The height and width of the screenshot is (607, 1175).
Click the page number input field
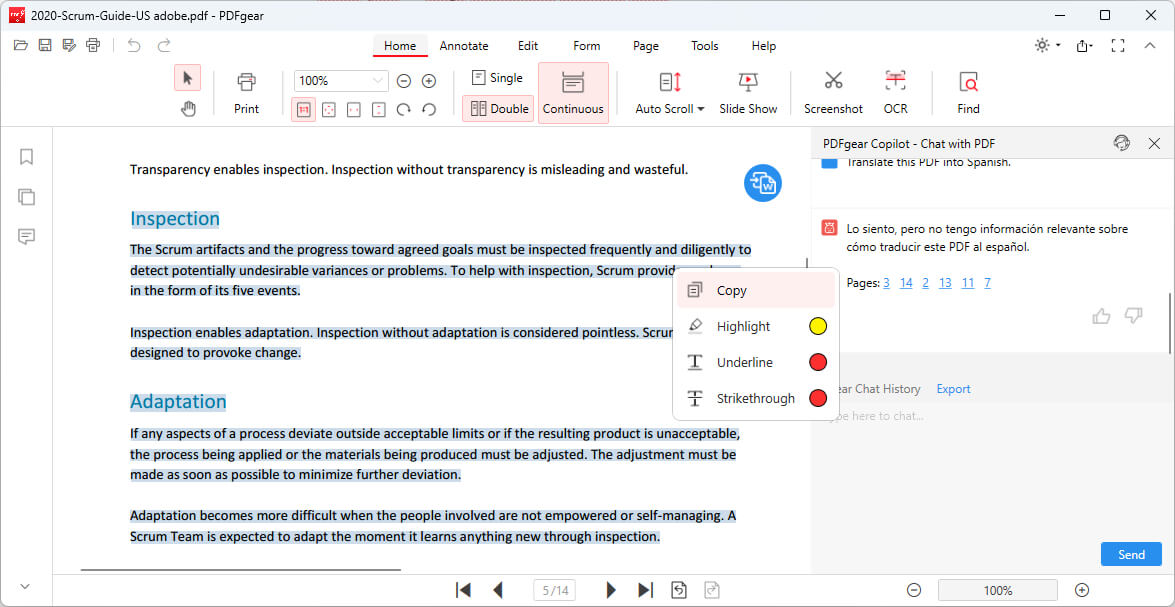point(554,589)
